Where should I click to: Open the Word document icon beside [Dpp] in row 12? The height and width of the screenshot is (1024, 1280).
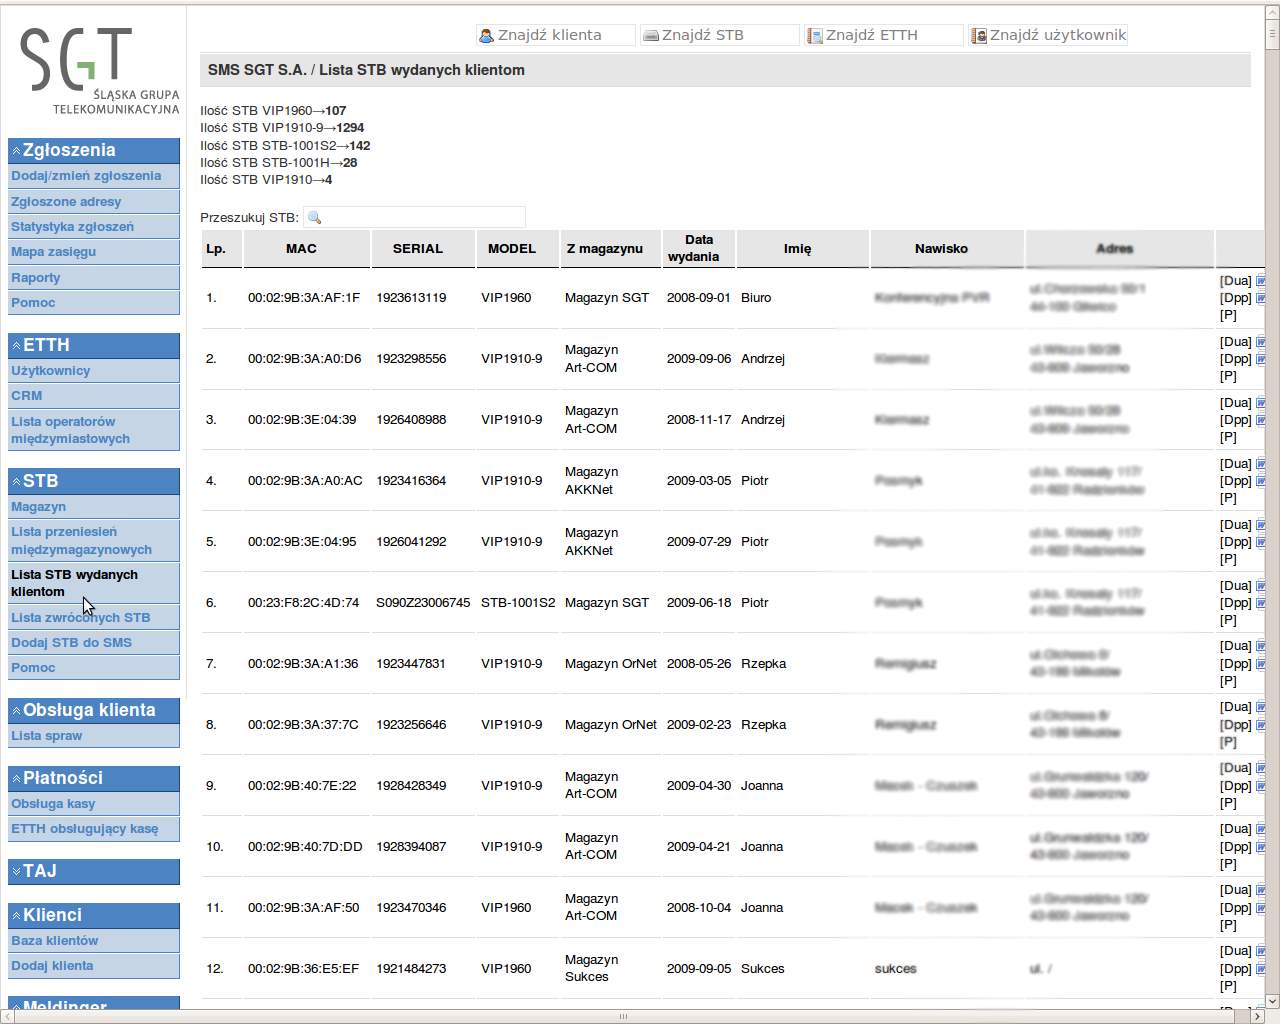pyautogui.click(x=1260, y=969)
